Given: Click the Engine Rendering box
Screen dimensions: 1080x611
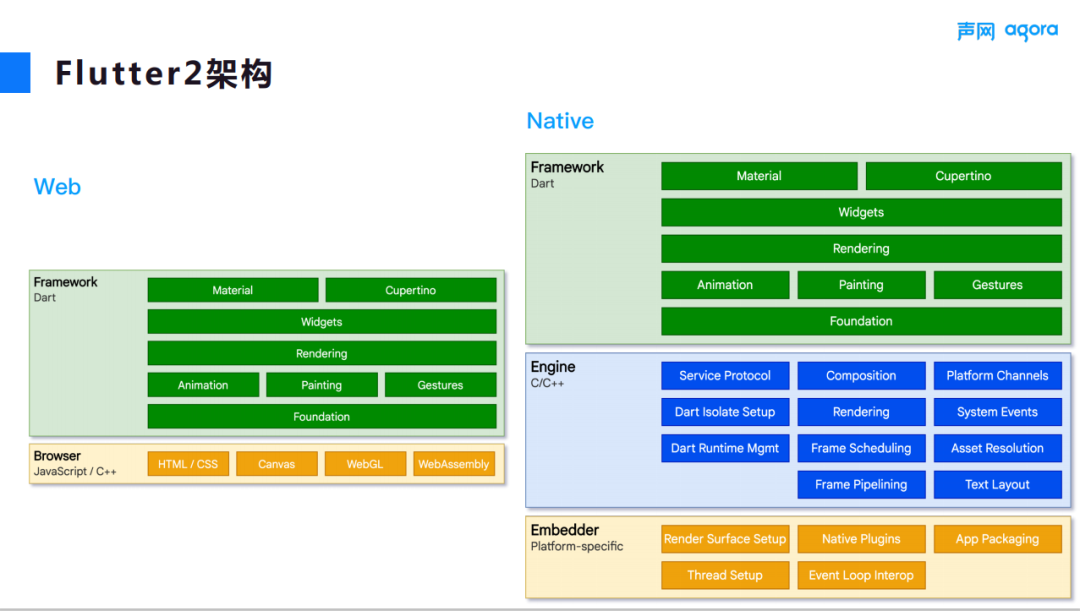Looking at the screenshot, I should pyautogui.click(x=861, y=412).
